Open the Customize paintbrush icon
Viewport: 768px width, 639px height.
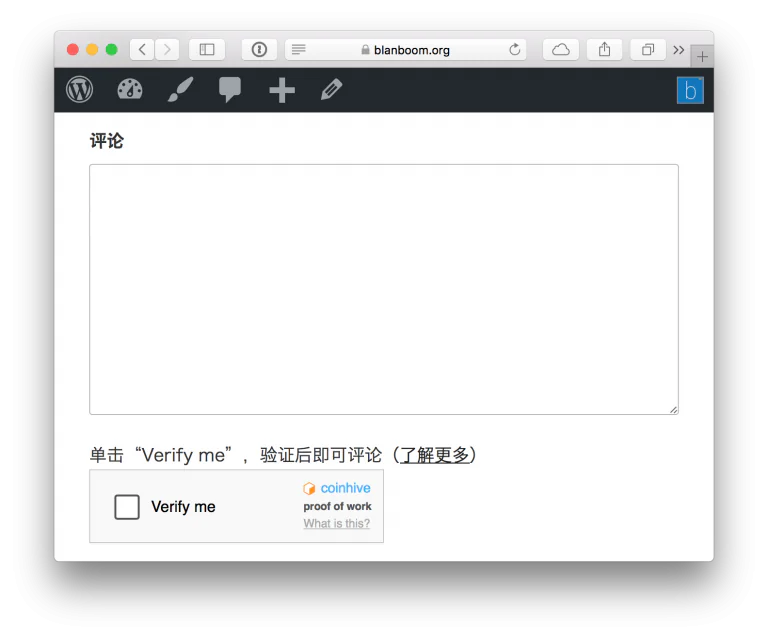181,90
